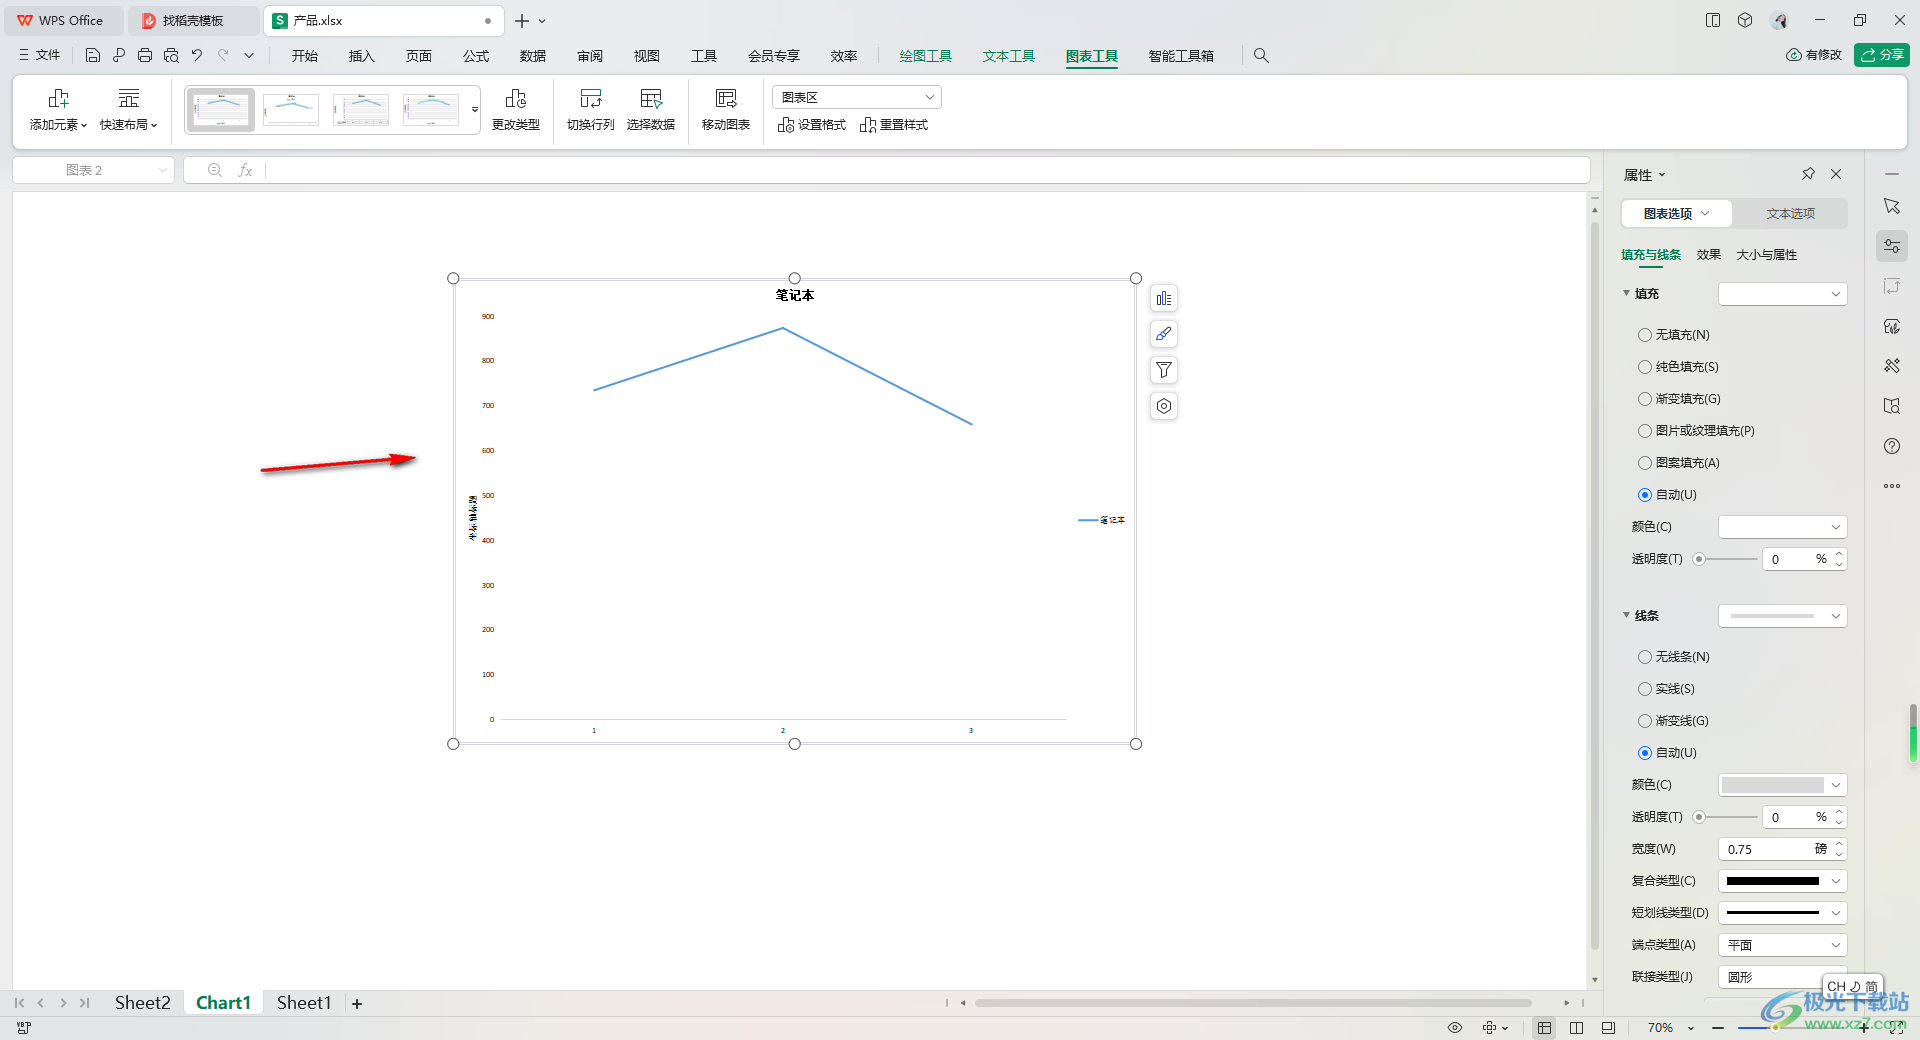1920x1040 pixels.
Task: Open the search magnifier in ribbon
Action: pyautogui.click(x=1261, y=56)
